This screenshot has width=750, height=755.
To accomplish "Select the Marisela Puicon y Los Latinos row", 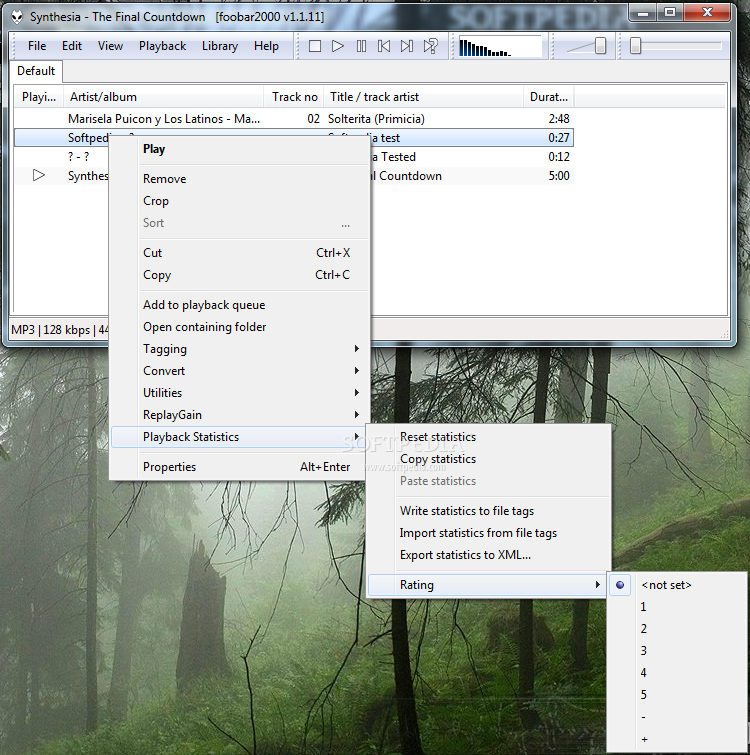I will coord(294,119).
